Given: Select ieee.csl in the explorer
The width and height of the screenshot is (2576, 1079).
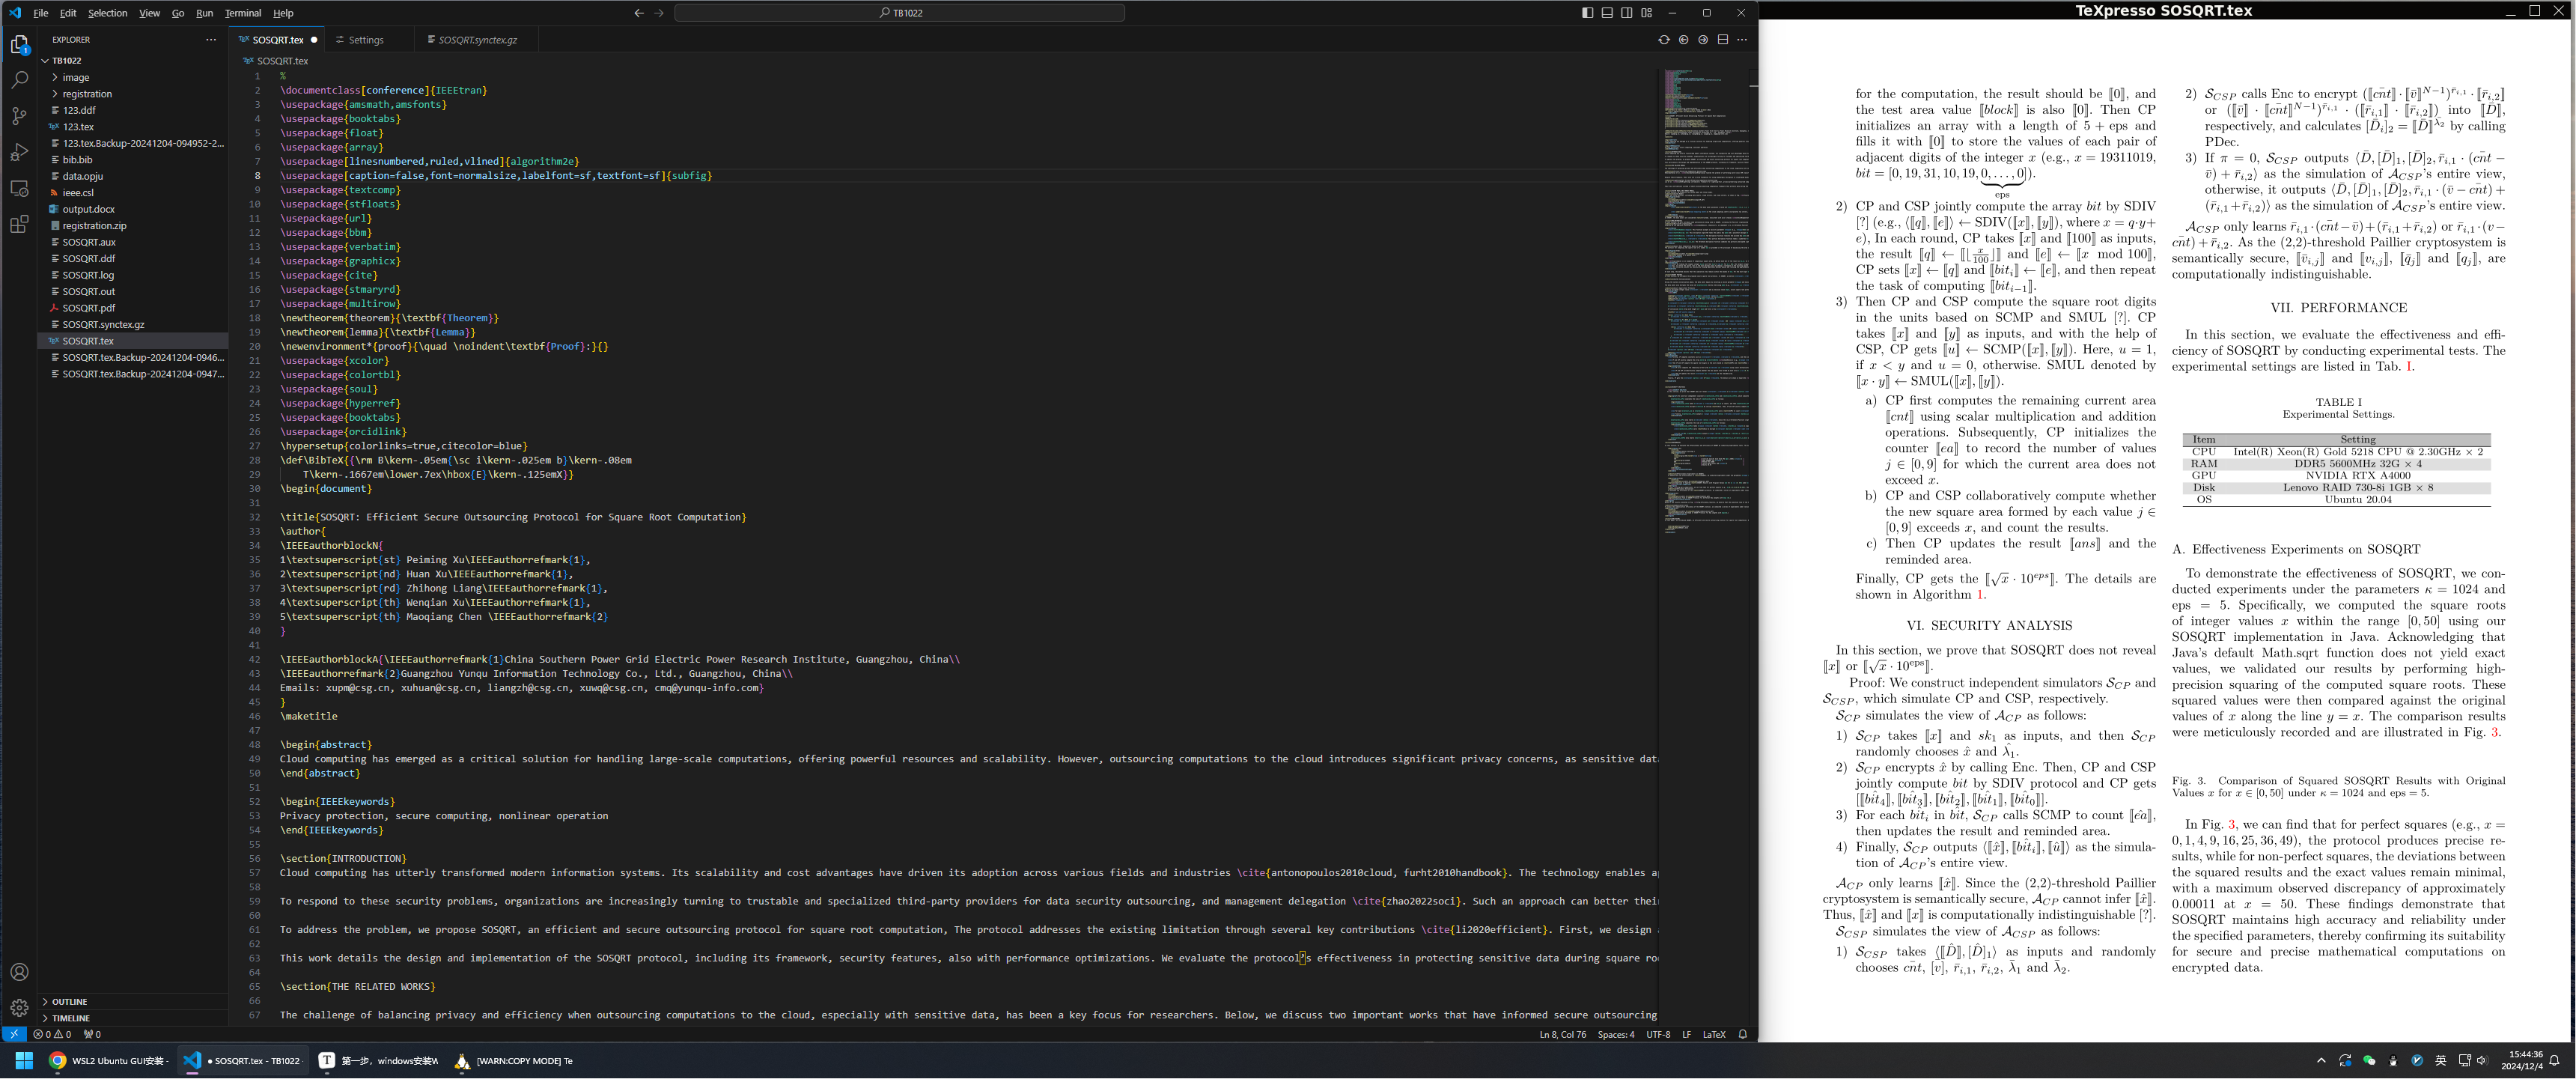Looking at the screenshot, I should [133, 192].
